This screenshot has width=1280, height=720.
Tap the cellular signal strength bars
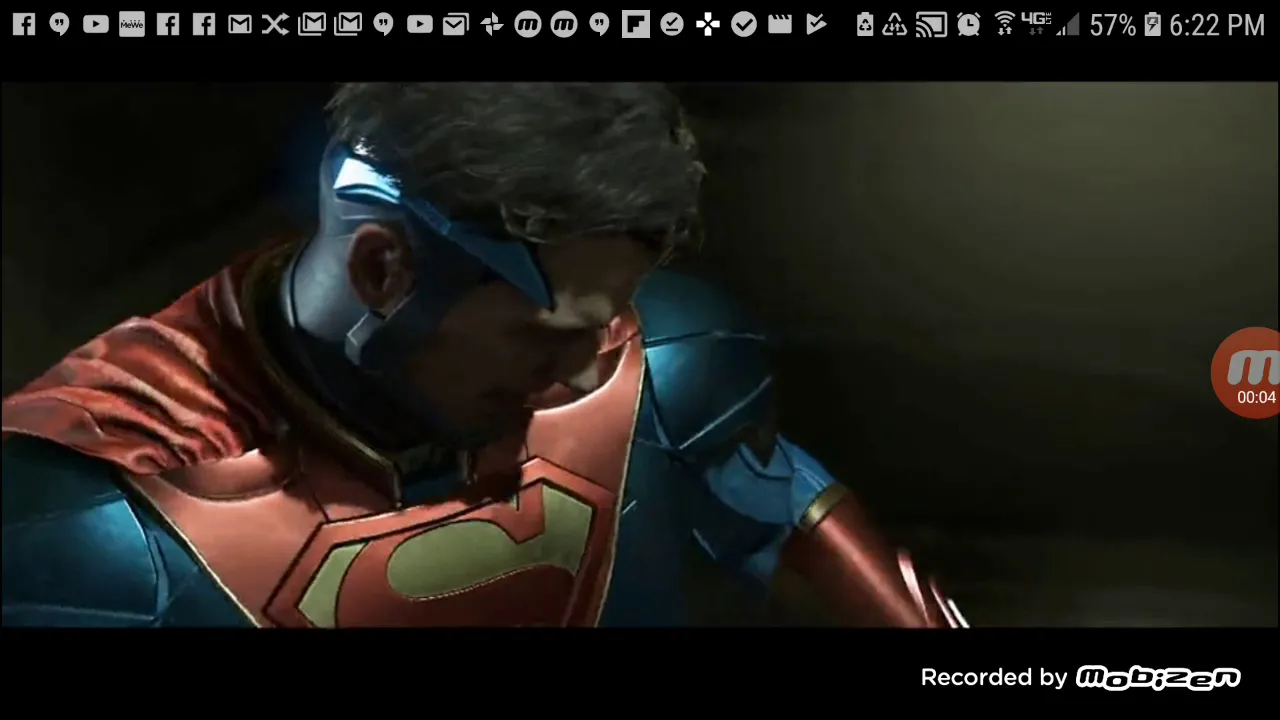point(1069,24)
